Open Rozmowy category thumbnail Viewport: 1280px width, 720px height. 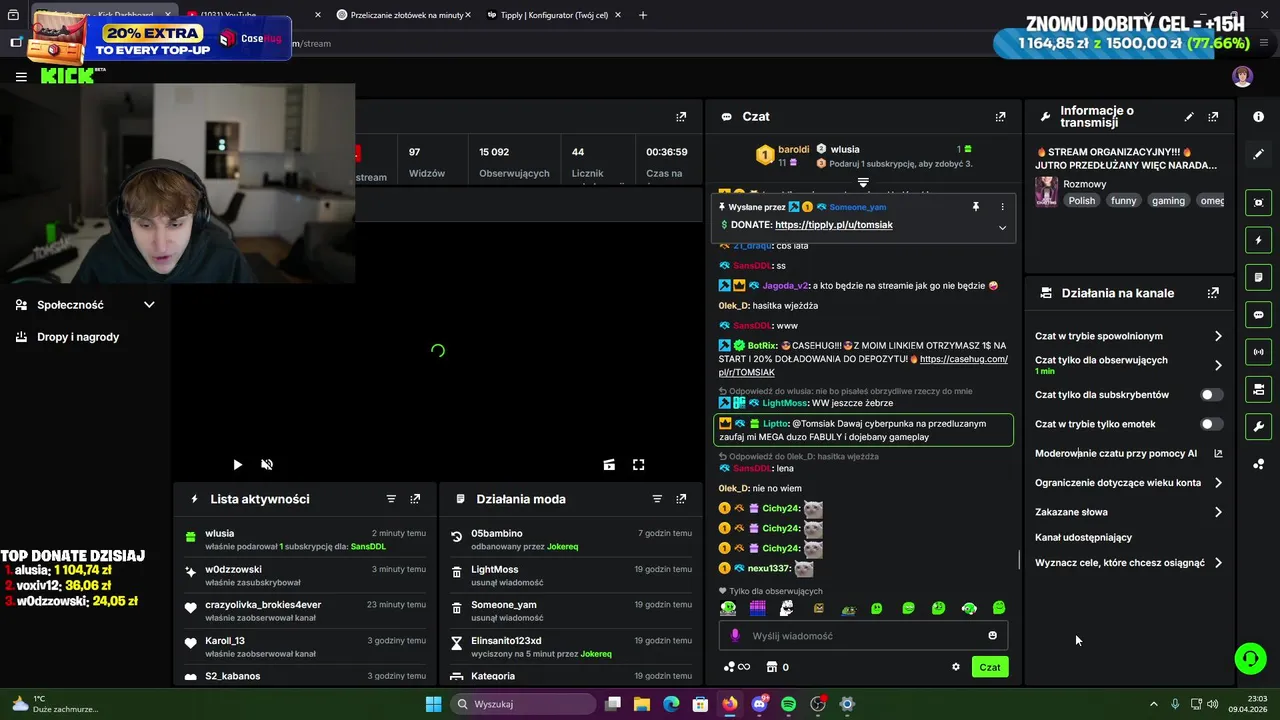click(x=1046, y=192)
